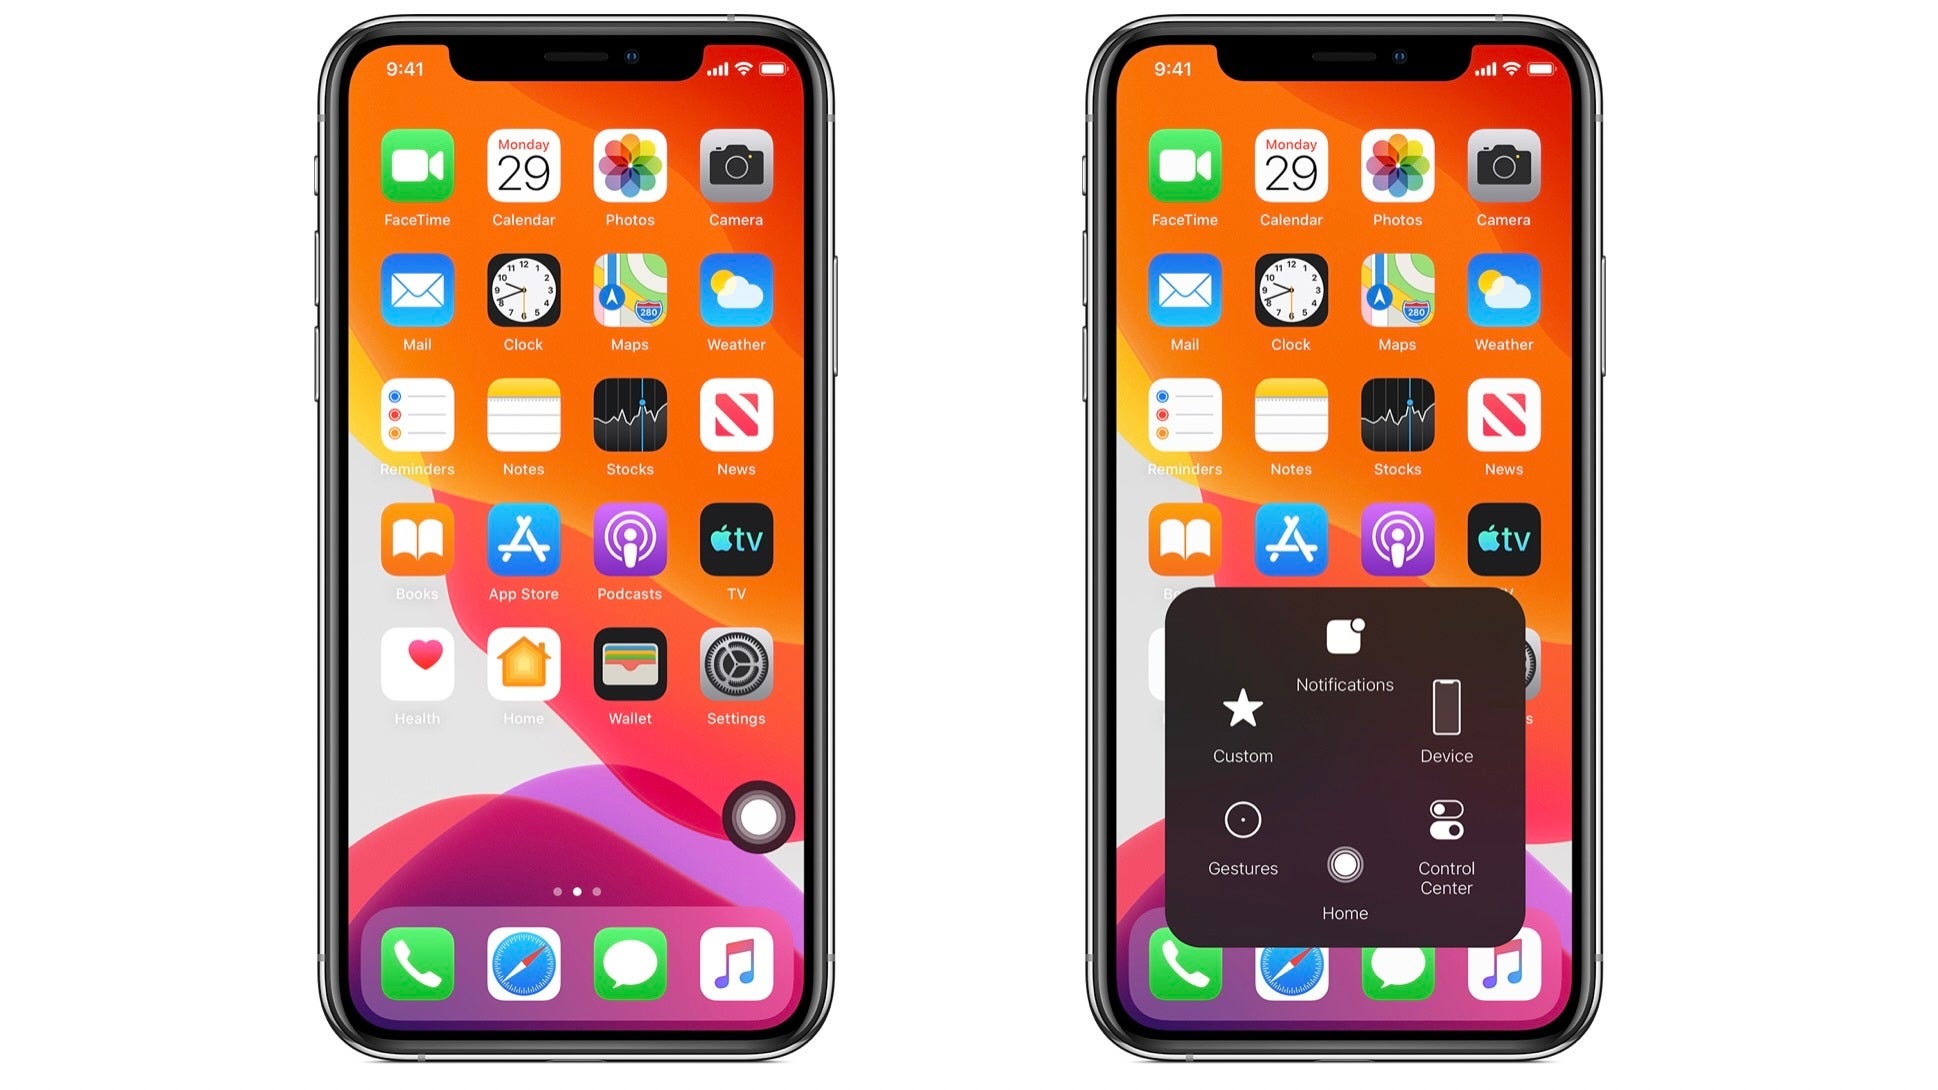Tap the Device option in AssistiveTouch
Viewport: 1938px width, 1090px height.
tap(1444, 723)
